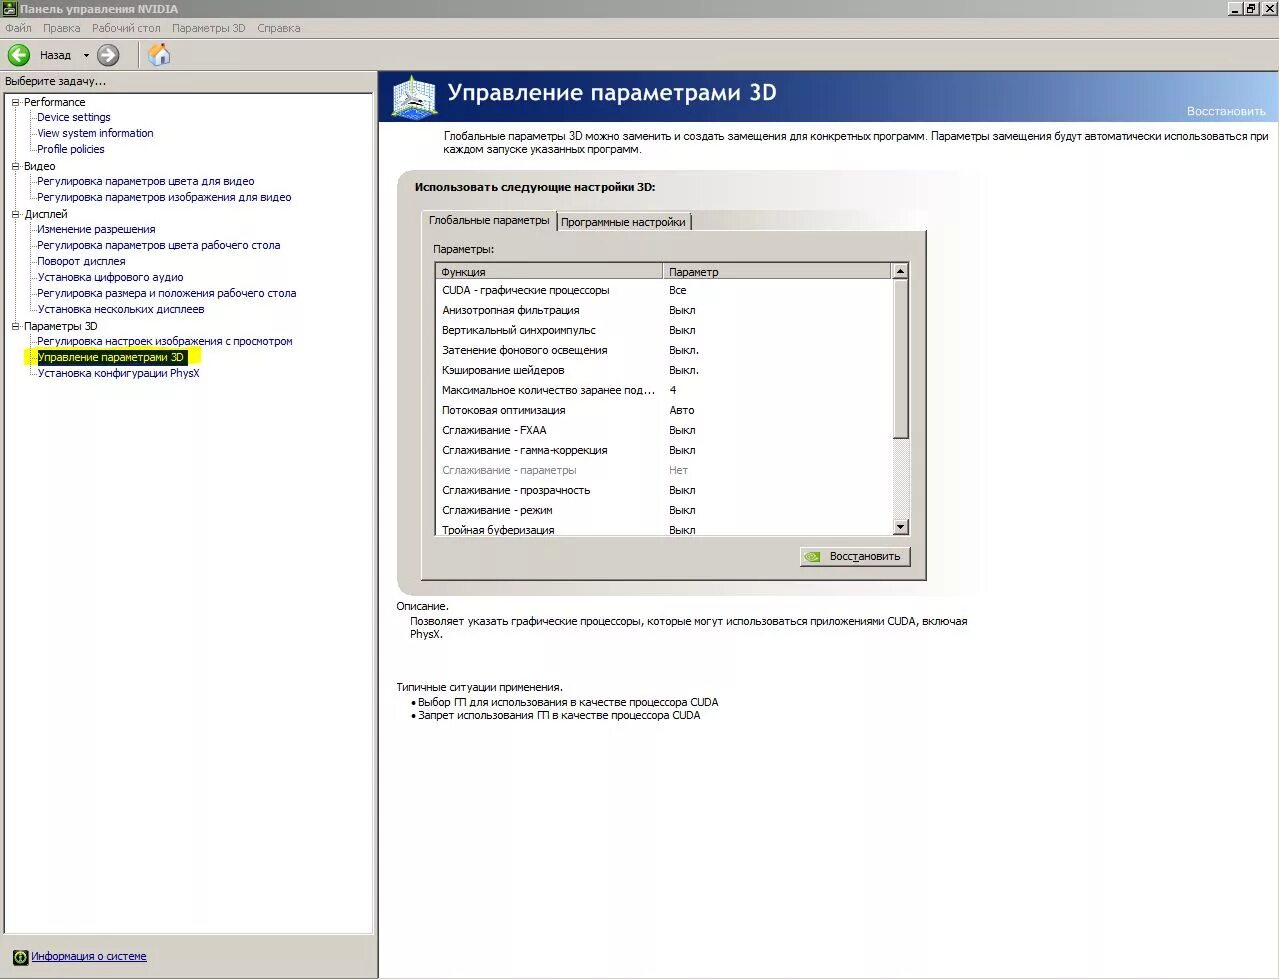The image size is (1279, 980).
Task: Open Поворот дисплея page
Action: 81,261
